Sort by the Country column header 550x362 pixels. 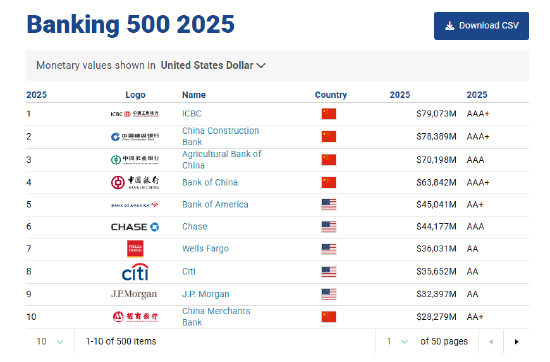pyautogui.click(x=331, y=95)
